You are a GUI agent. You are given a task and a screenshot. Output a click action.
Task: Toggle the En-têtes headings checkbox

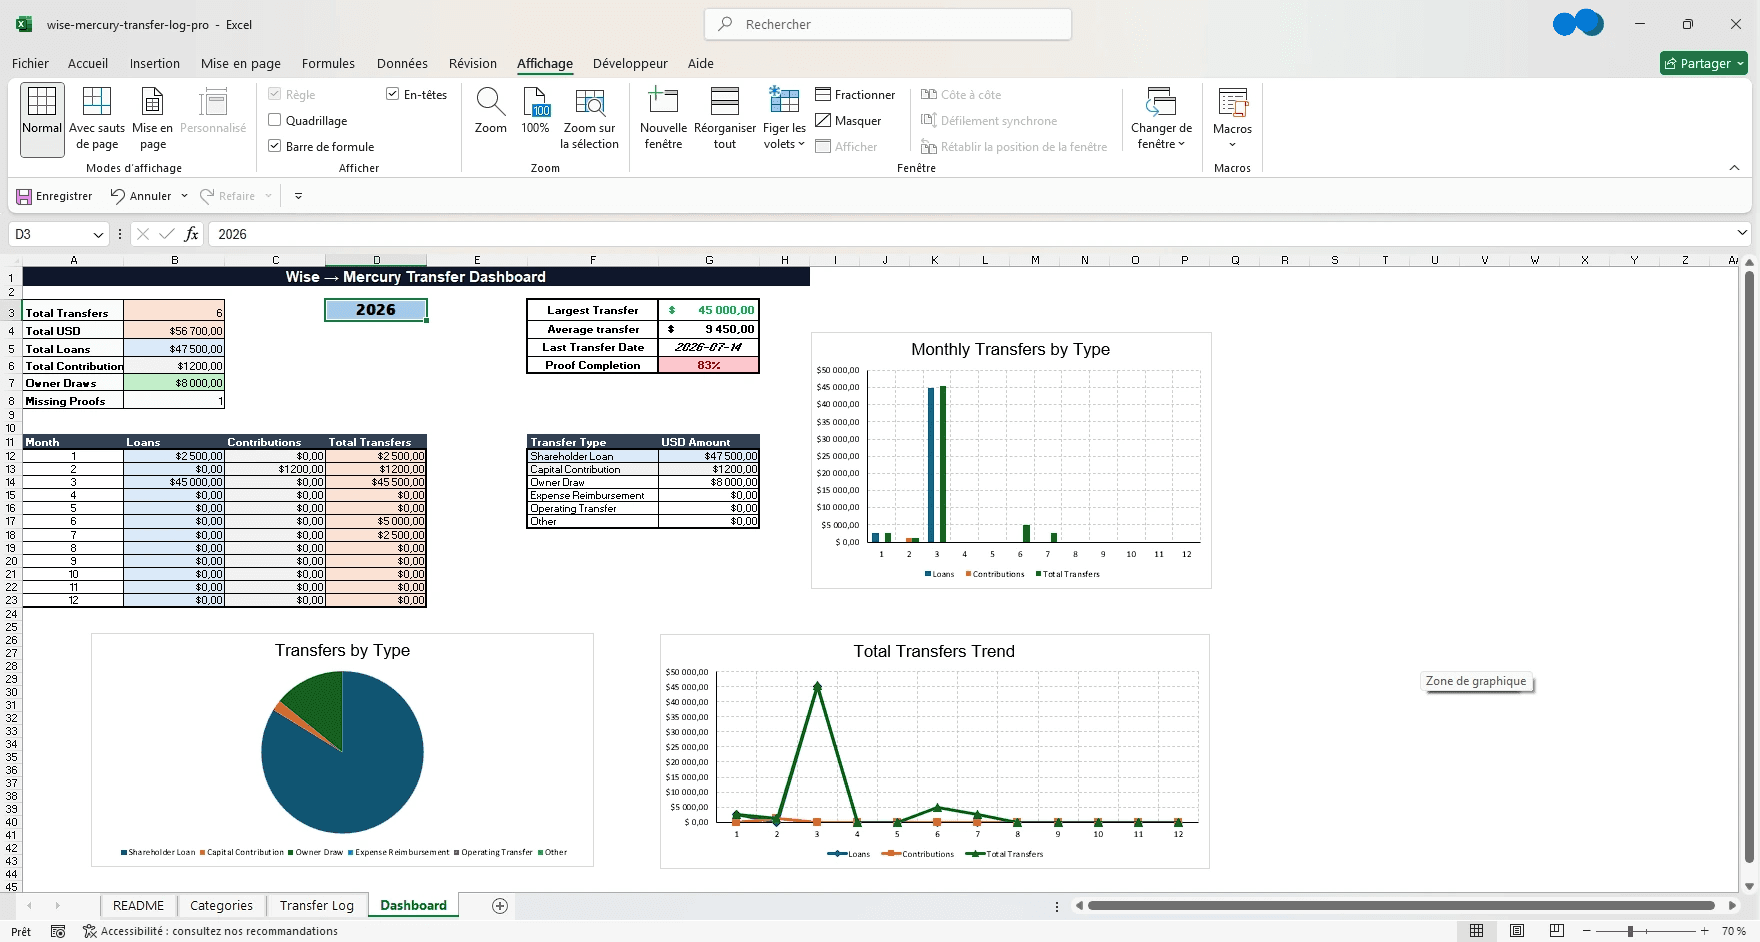point(393,94)
